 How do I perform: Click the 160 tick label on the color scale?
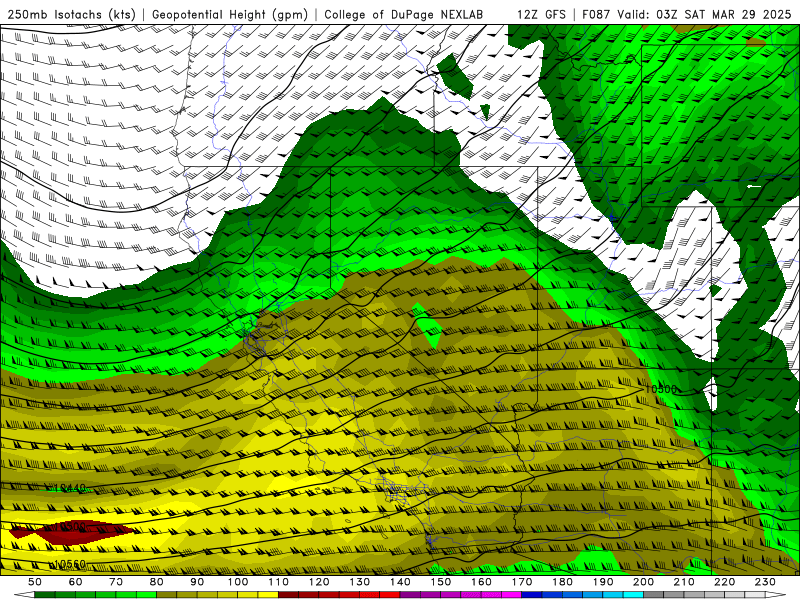click(482, 582)
